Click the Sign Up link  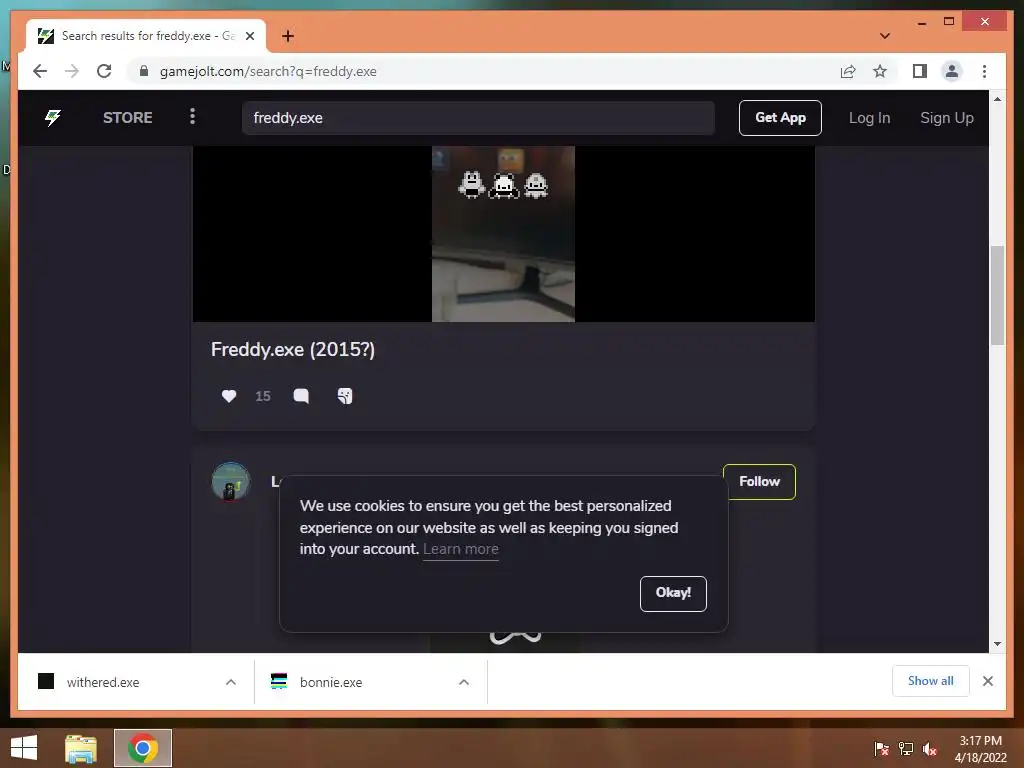(947, 118)
